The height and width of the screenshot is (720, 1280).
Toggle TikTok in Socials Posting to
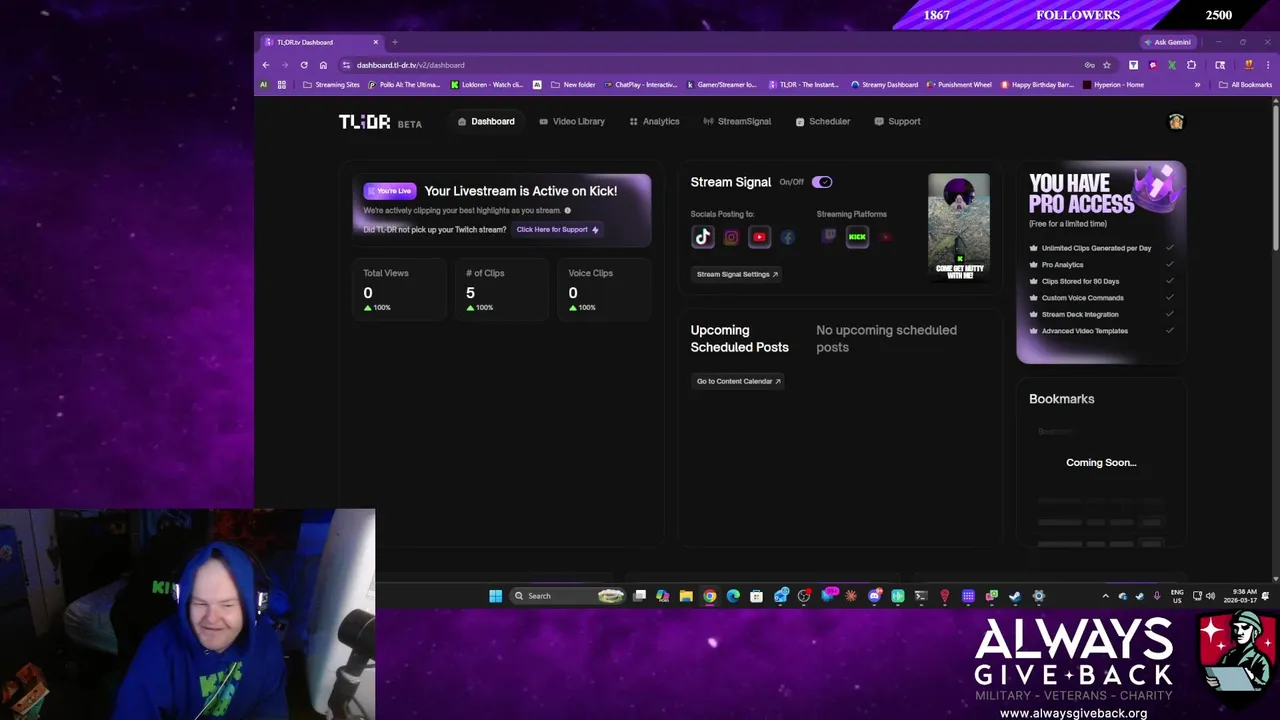(703, 237)
